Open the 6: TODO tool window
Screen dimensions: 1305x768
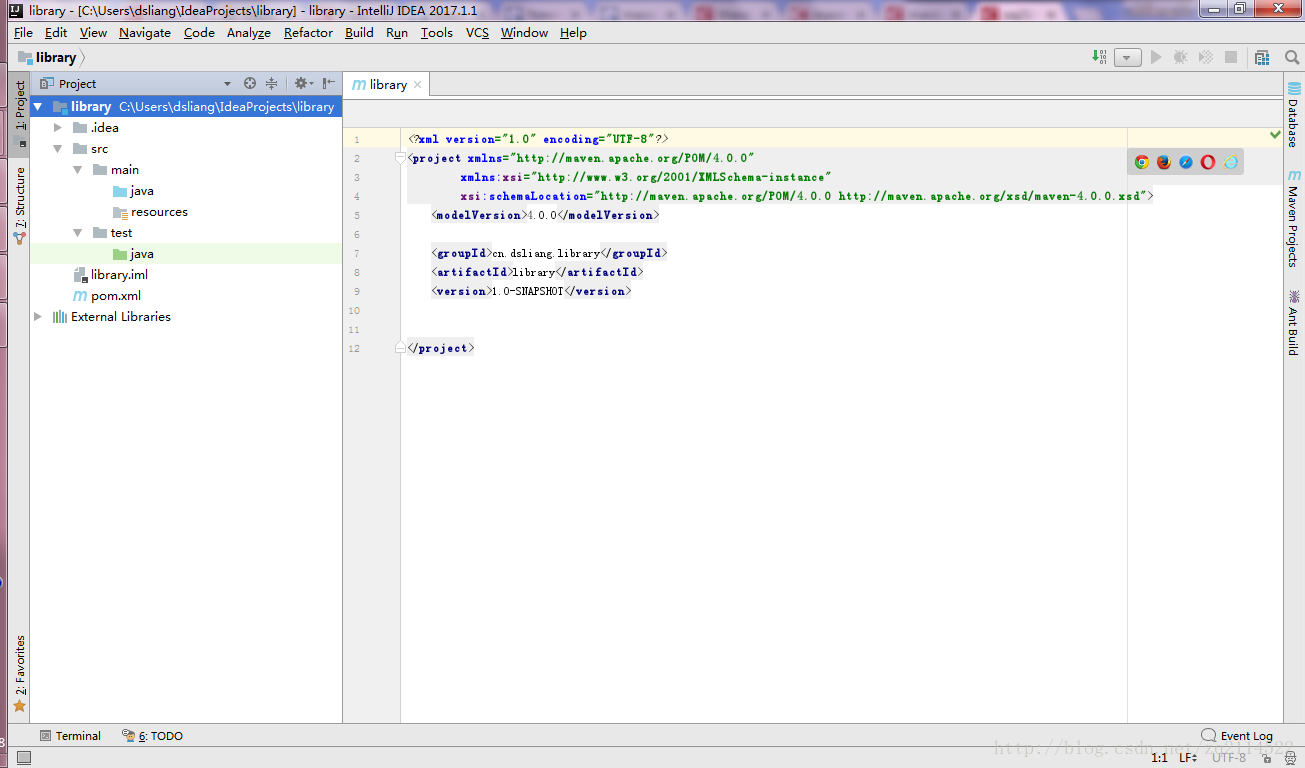(x=152, y=736)
